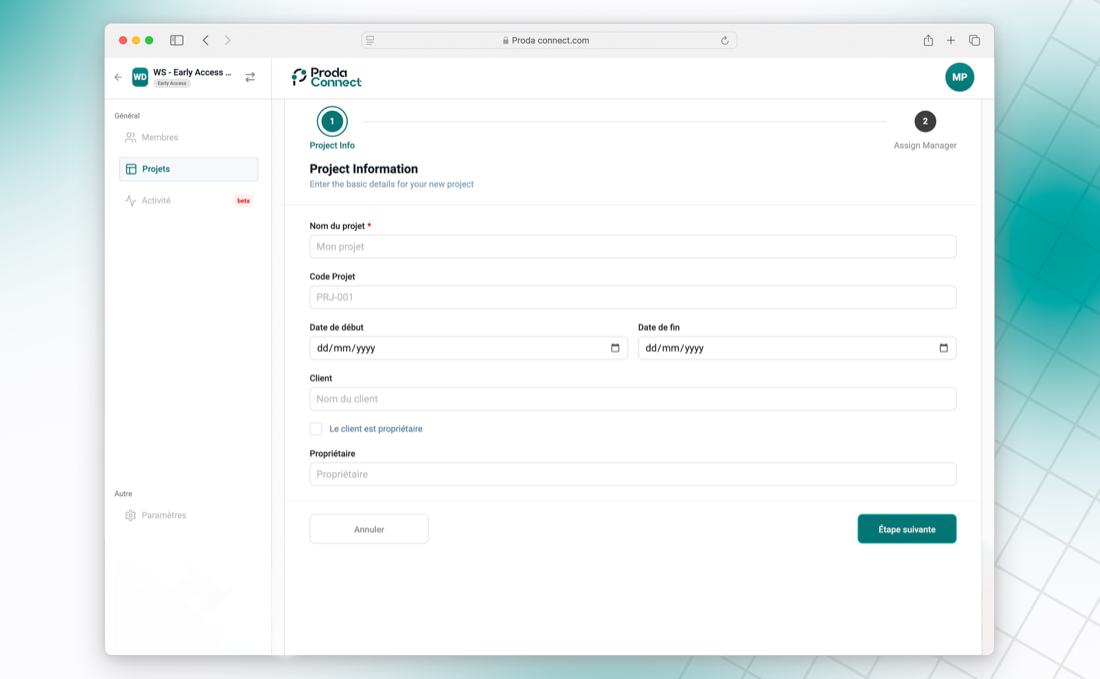
Task: Click the Proda Connect logo
Action: (x=327, y=77)
